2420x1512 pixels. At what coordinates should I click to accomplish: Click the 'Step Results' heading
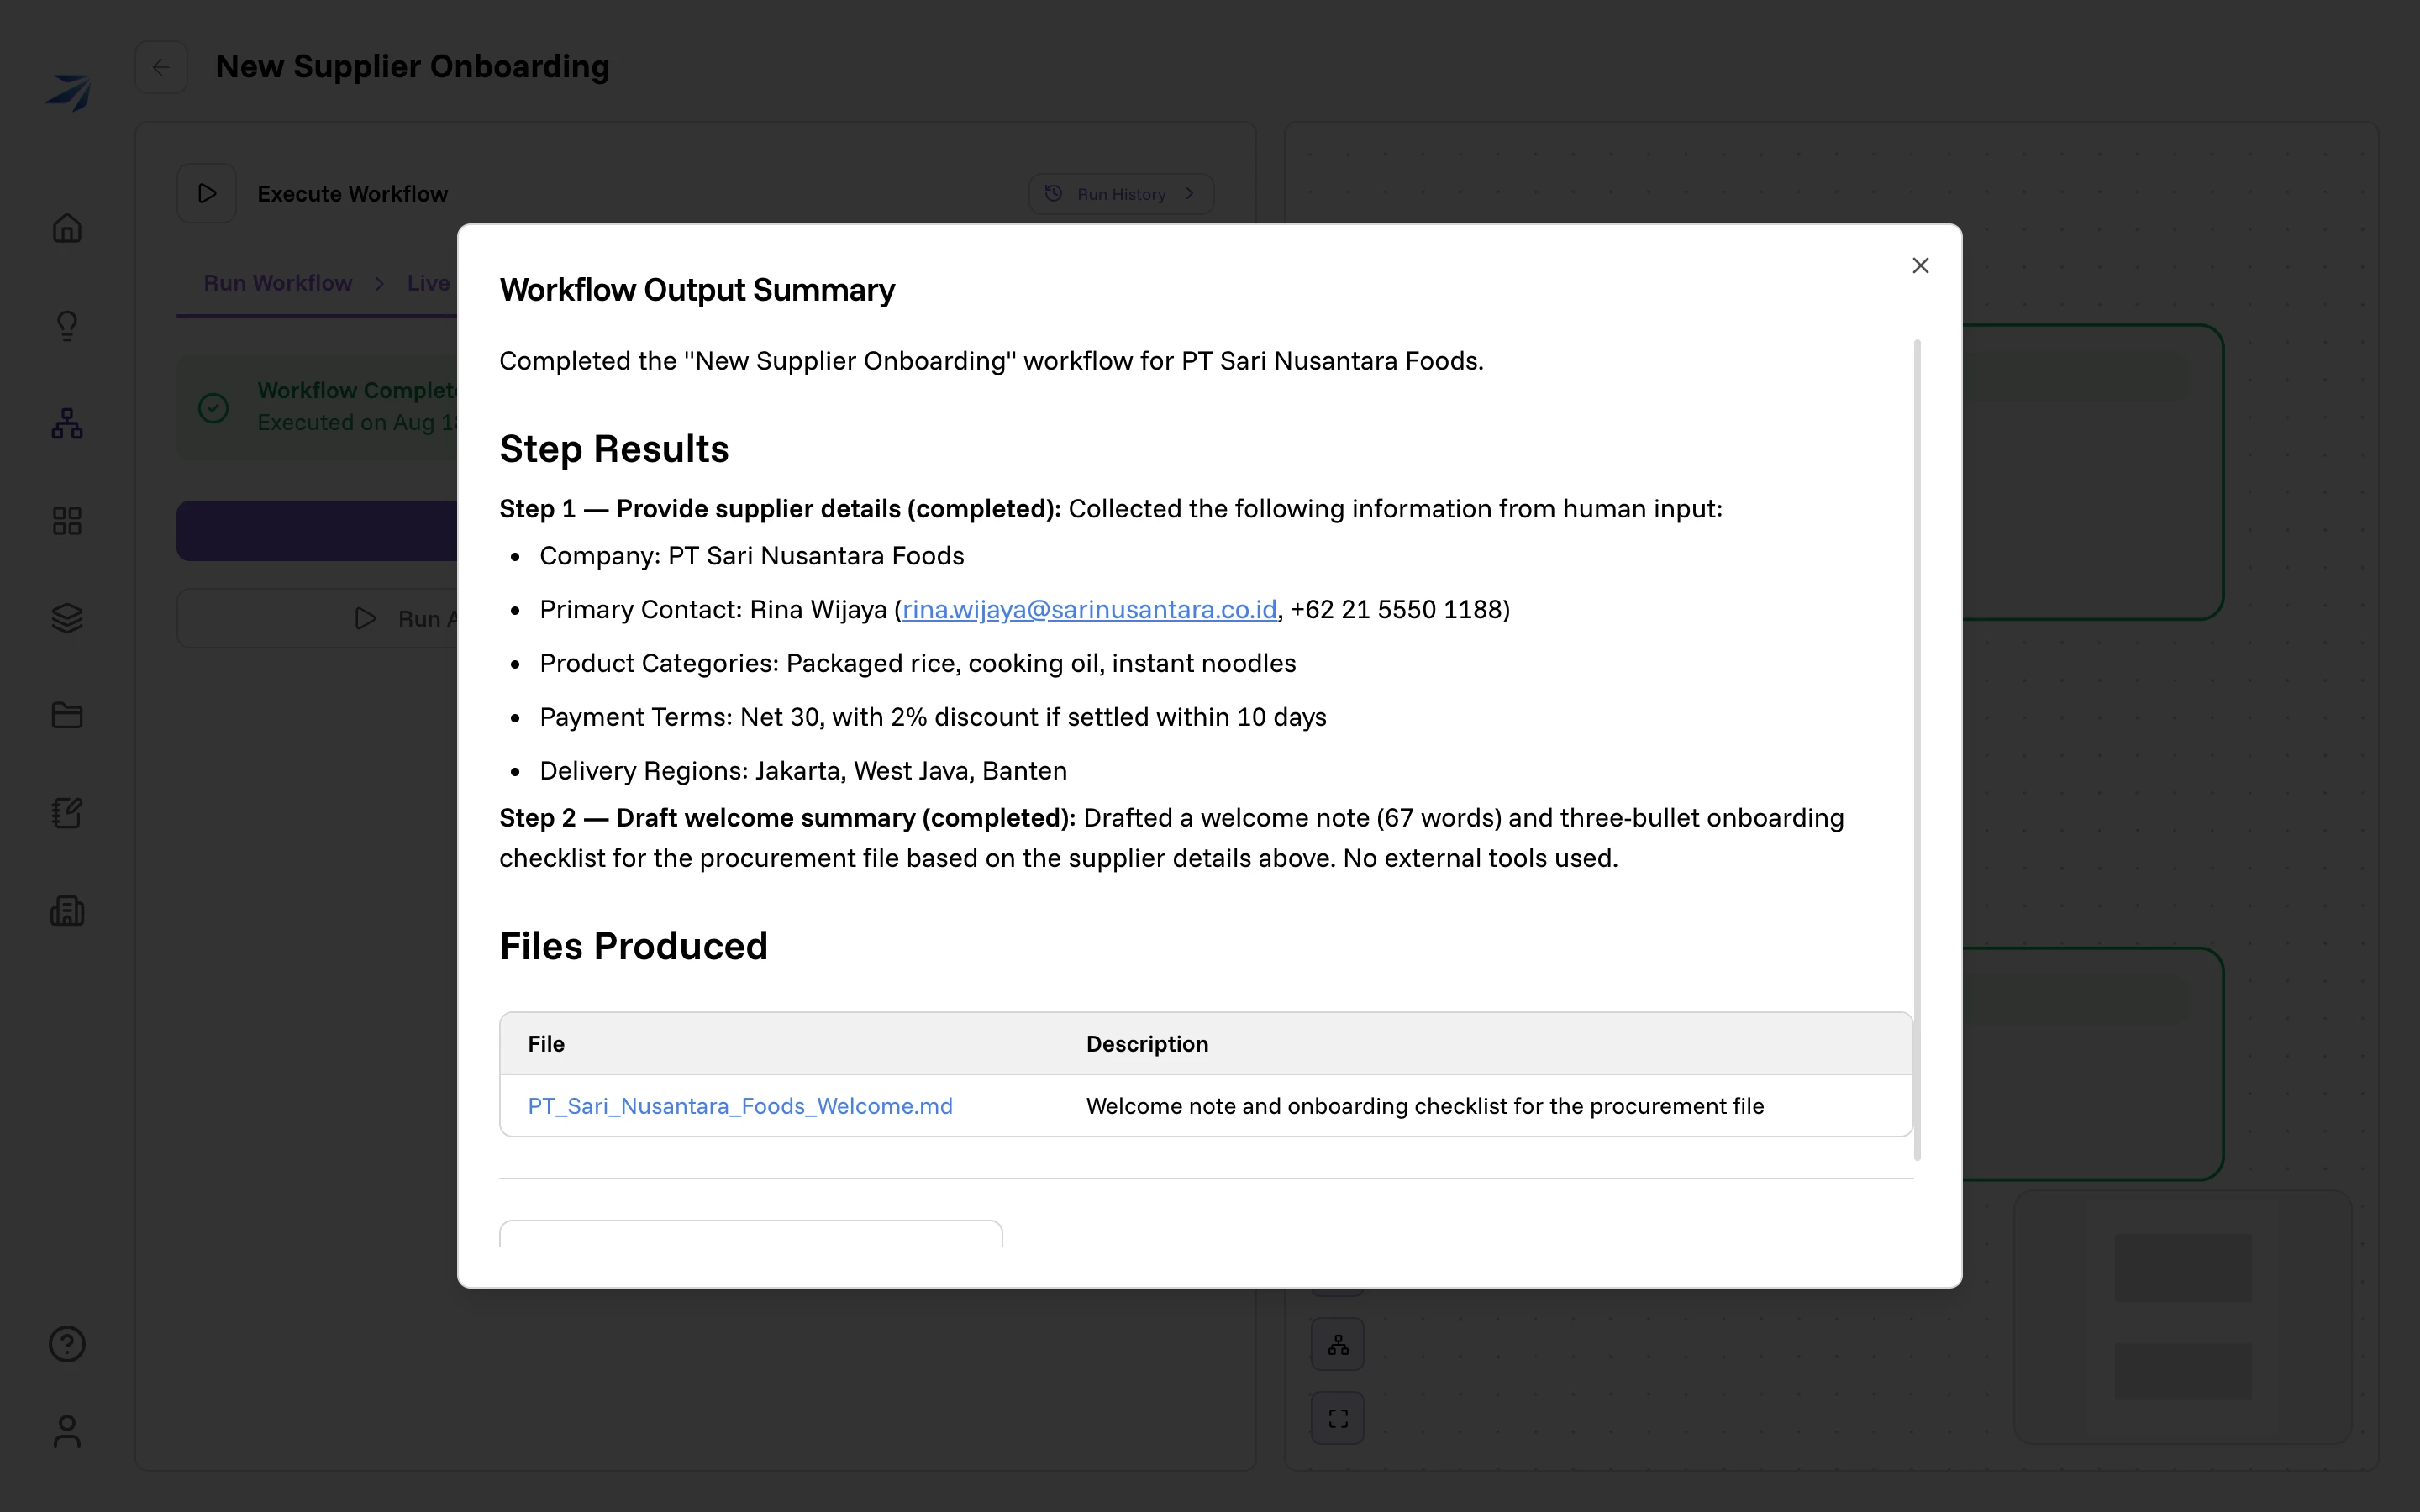(614, 449)
